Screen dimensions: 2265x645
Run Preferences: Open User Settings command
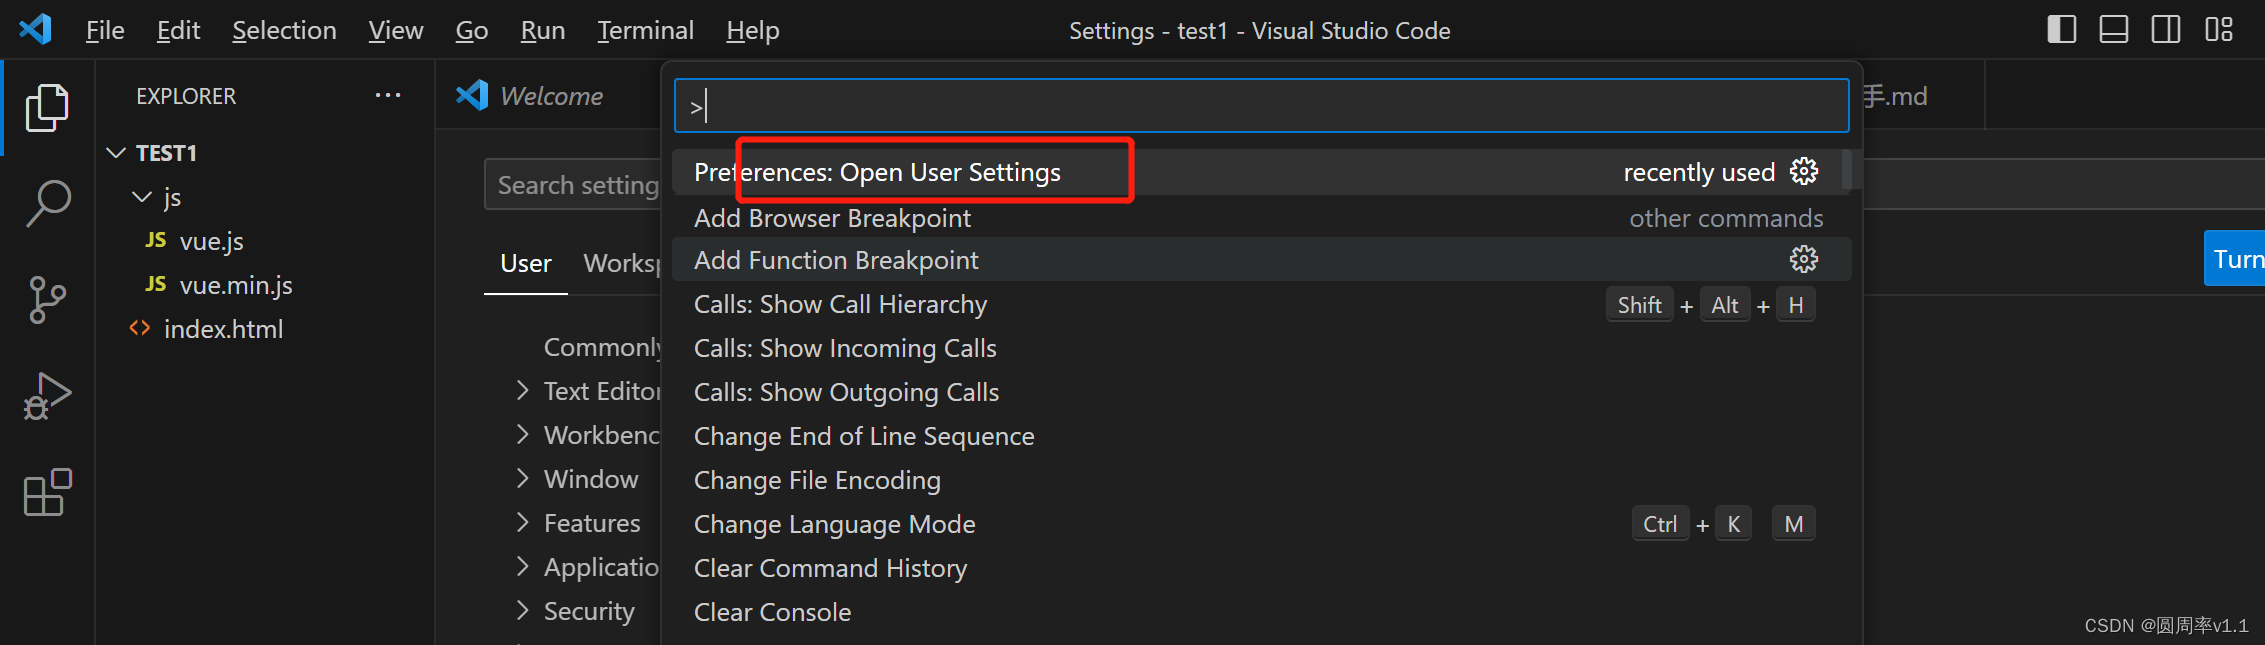877,173
